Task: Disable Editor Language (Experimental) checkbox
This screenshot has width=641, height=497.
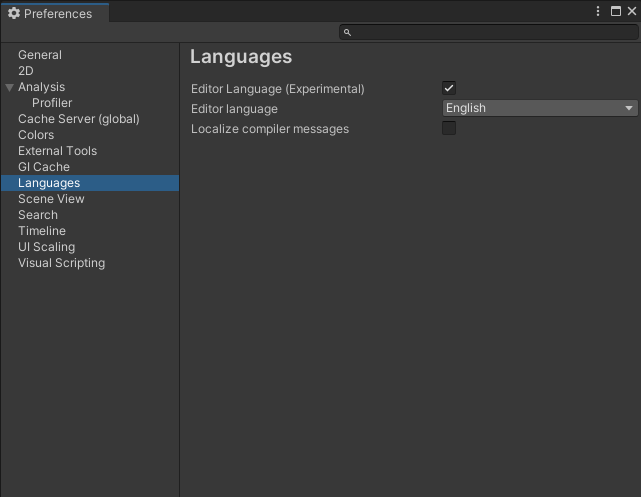Action: coord(449,88)
